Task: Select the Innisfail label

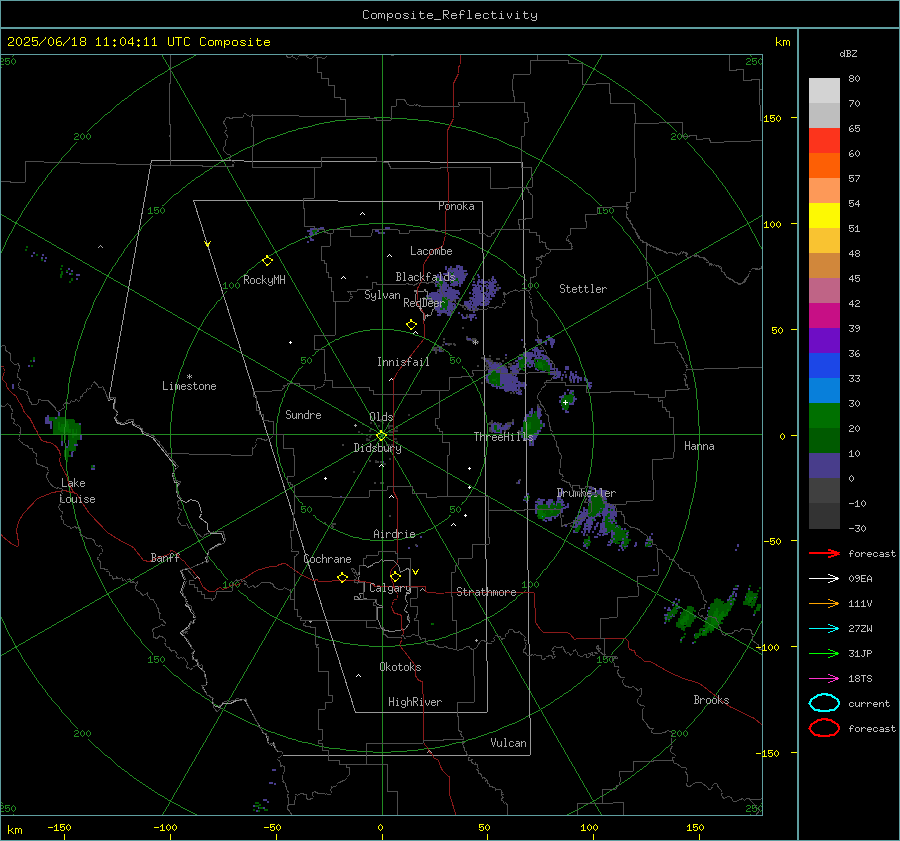Action: (403, 362)
